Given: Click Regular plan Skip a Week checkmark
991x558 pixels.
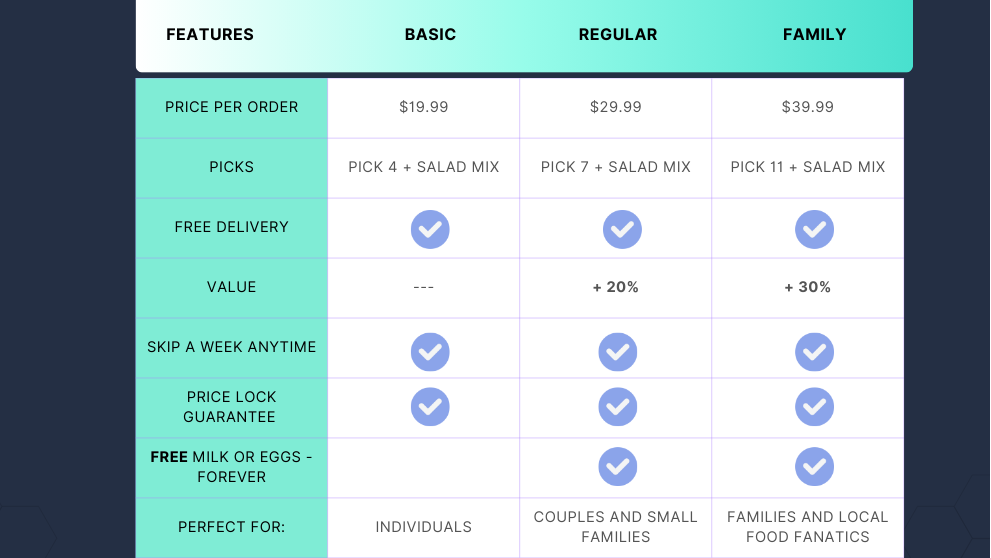Looking at the screenshot, I should pos(618,352).
